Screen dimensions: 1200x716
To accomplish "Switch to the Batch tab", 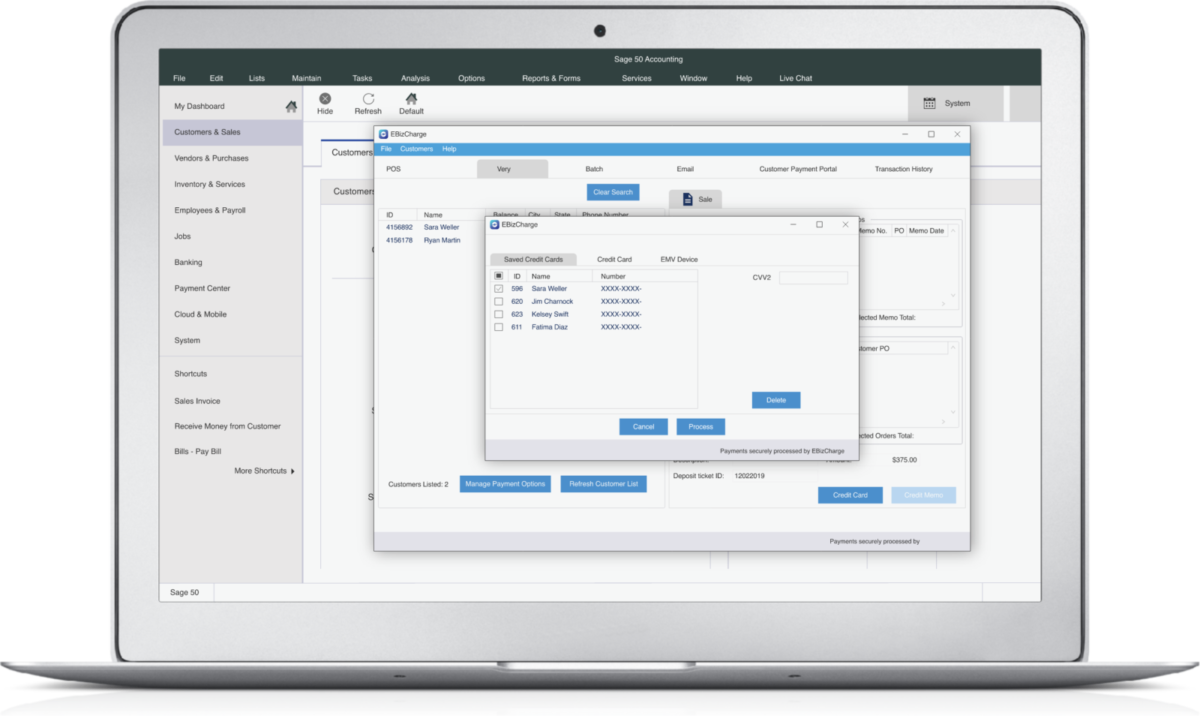I will click(x=594, y=168).
